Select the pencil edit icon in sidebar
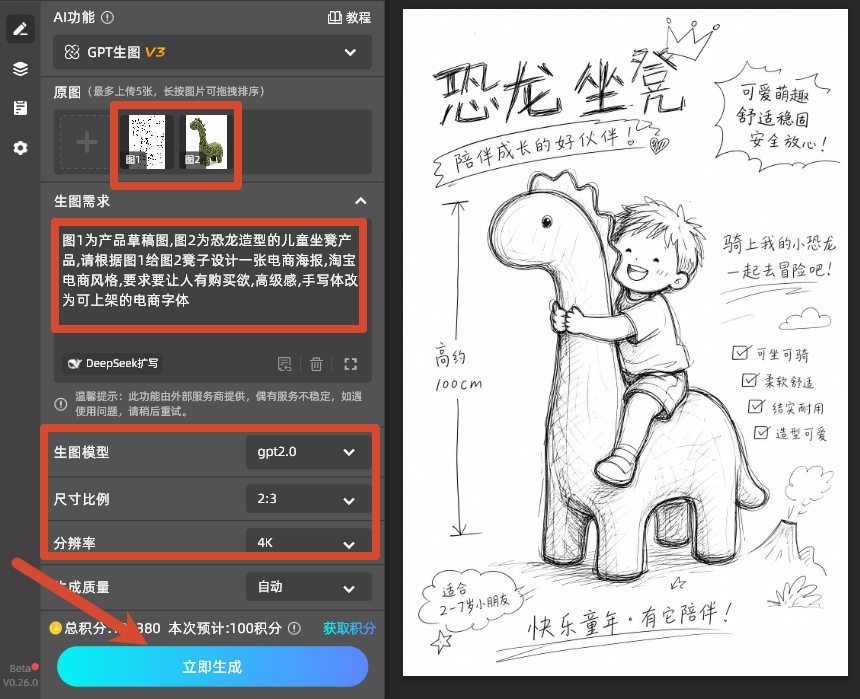This screenshot has height=699, width=860. (x=20, y=29)
